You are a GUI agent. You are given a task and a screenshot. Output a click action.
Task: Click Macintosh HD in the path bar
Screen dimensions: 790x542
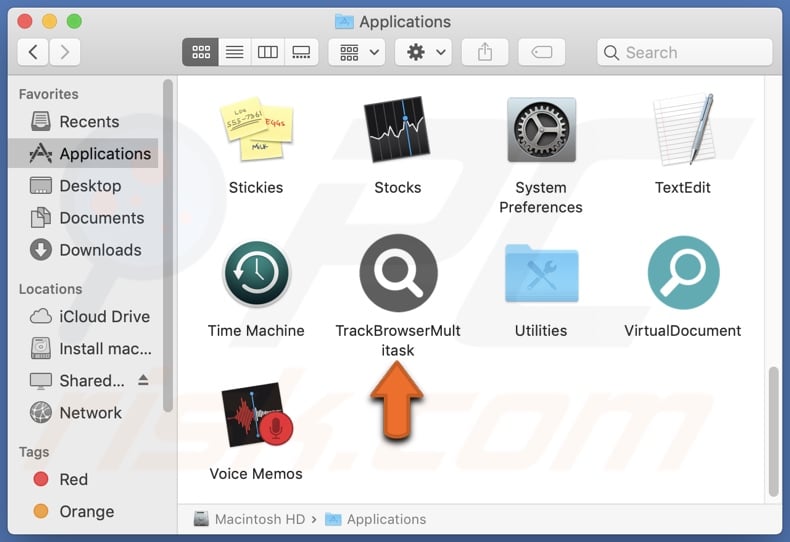249,519
